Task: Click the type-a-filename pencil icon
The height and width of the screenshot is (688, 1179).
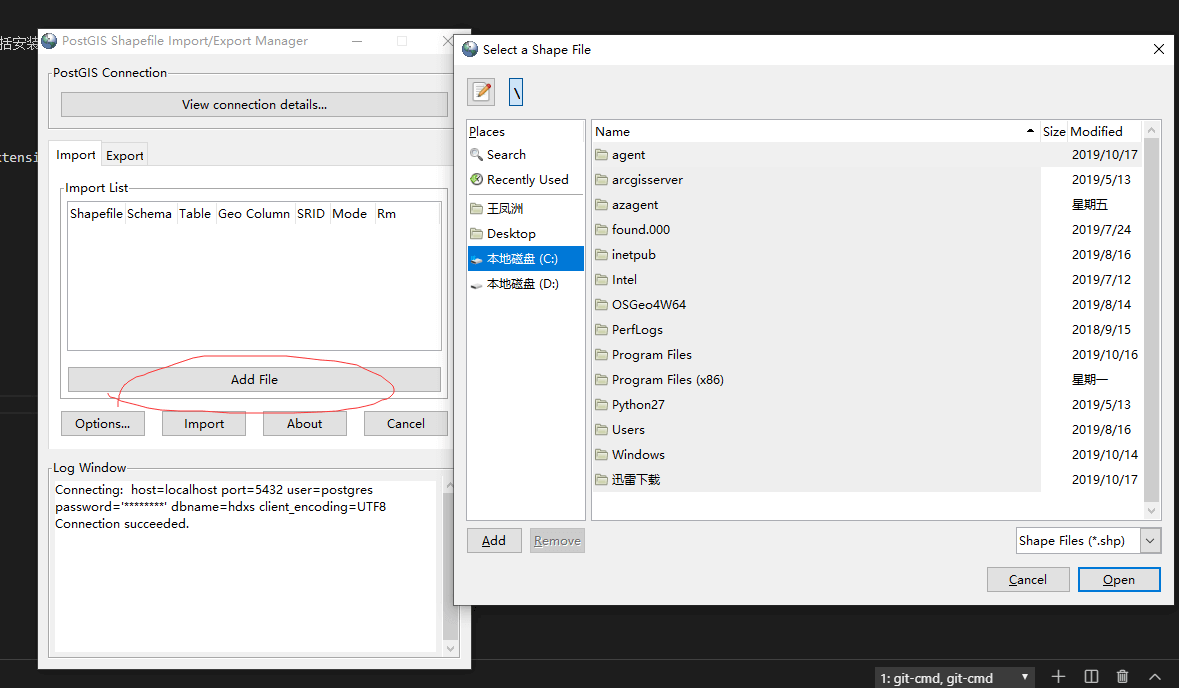Action: pos(481,92)
